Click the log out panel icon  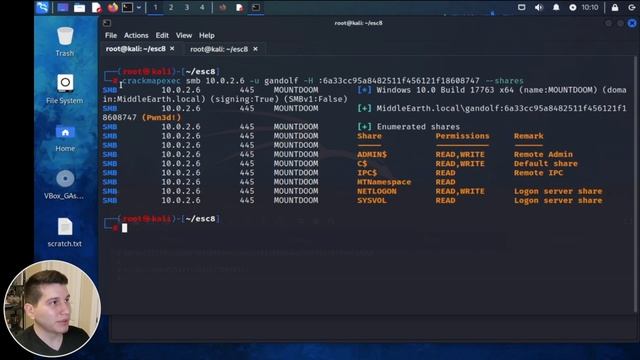pos(631,7)
